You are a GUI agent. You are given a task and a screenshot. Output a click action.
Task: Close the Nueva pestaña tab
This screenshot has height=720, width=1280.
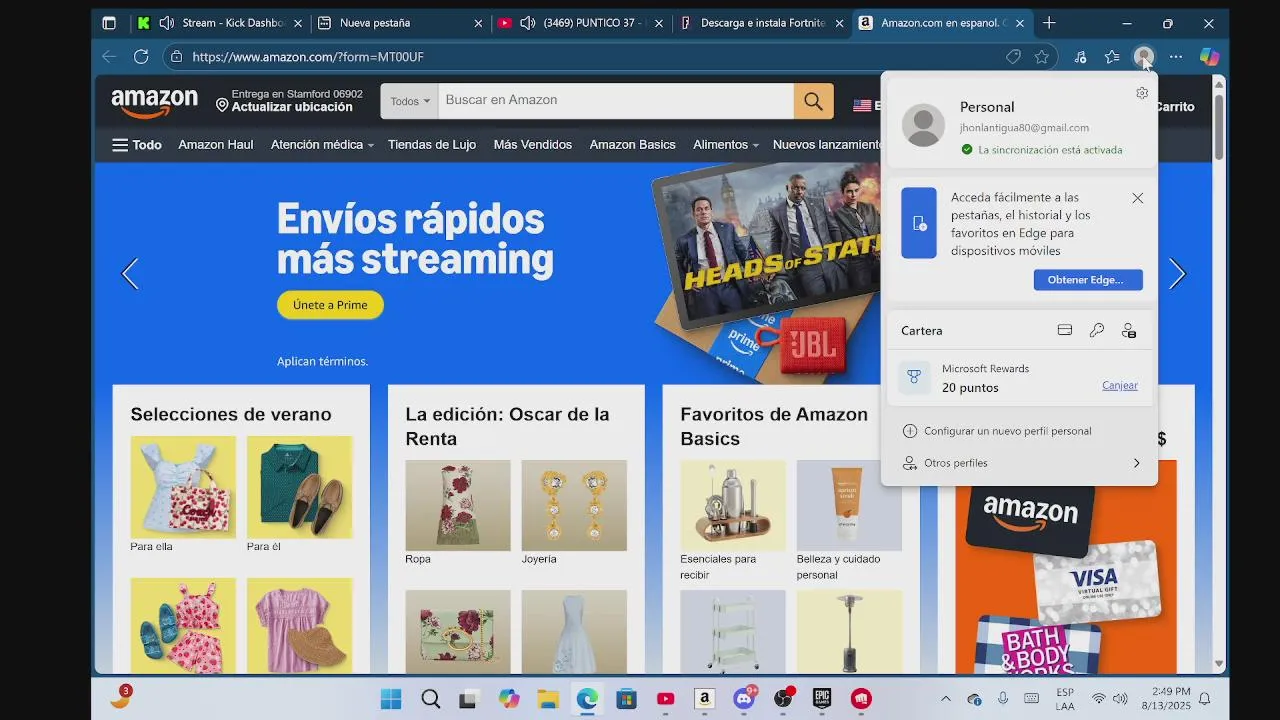click(477, 23)
